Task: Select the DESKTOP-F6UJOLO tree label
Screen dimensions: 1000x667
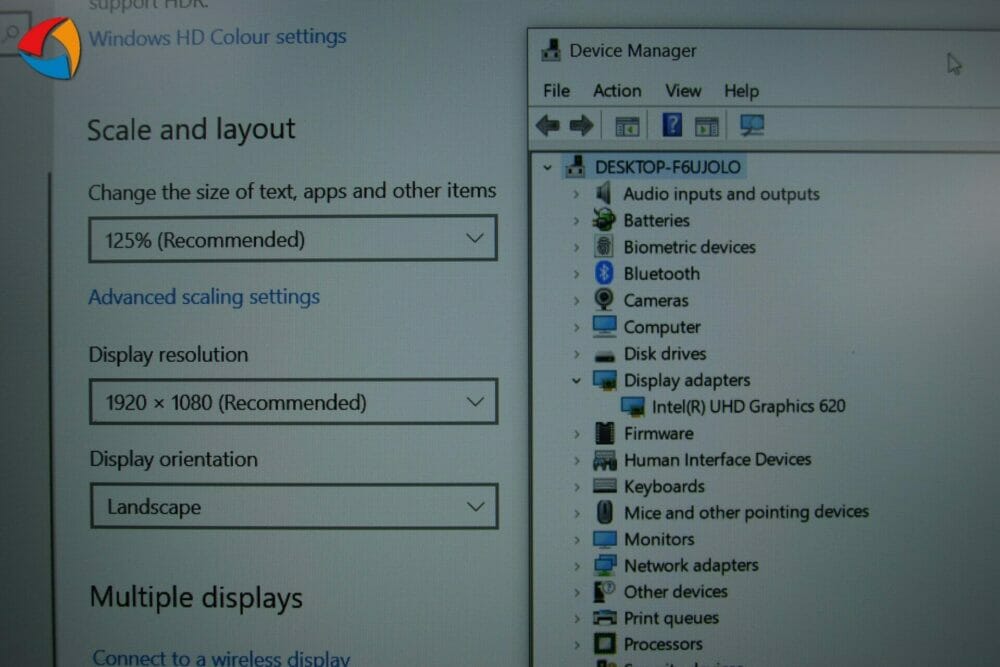Action: (x=668, y=167)
